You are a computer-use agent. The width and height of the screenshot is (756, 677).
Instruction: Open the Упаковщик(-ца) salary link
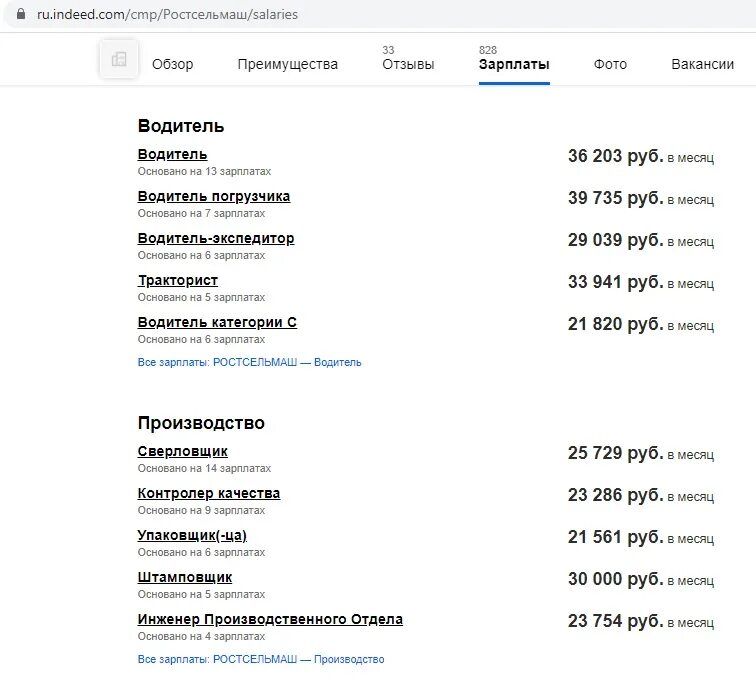point(192,535)
